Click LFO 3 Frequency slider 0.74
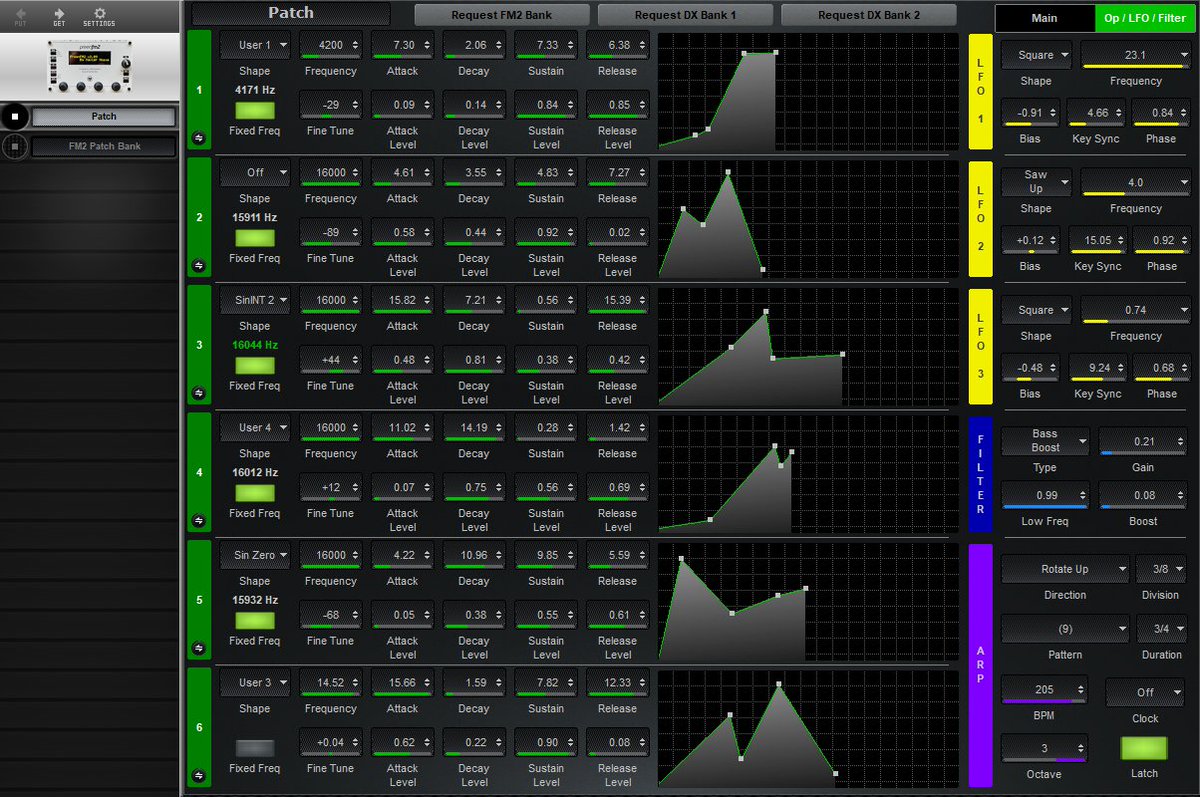The width and height of the screenshot is (1200, 797). pos(1135,310)
